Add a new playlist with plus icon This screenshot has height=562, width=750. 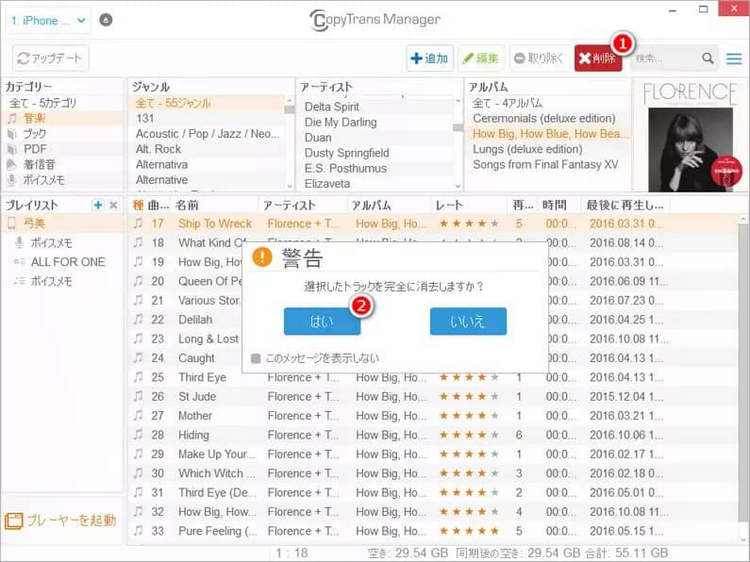[x=98, y=205]
